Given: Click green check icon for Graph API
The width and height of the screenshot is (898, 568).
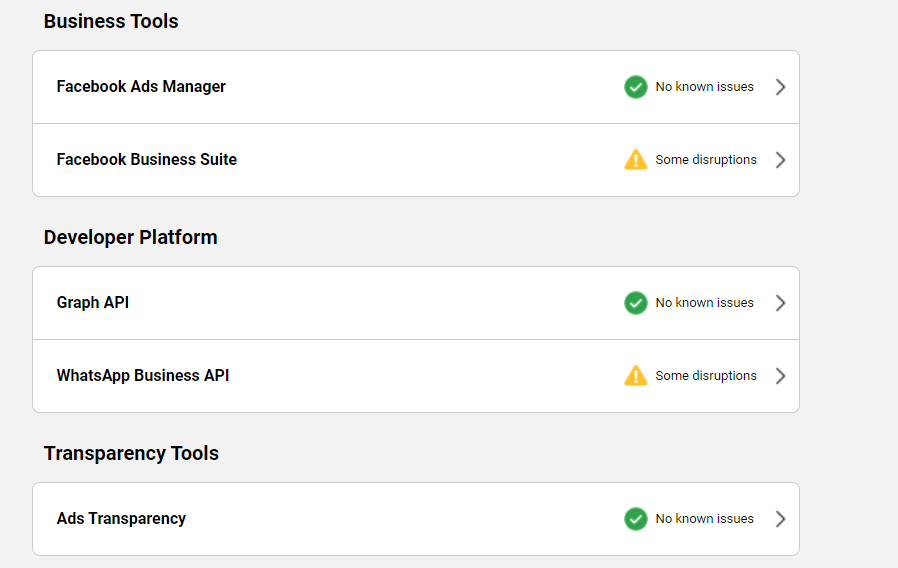Looking at the screenshot, I should coord(636,303).
